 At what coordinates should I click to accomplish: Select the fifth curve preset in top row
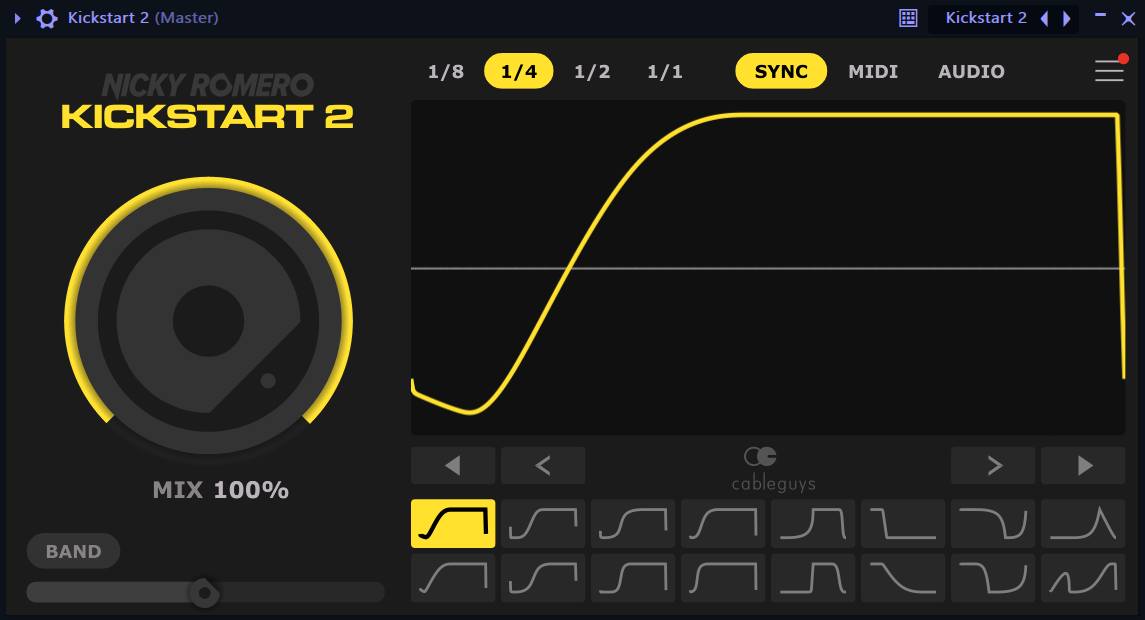coord(813,524)
